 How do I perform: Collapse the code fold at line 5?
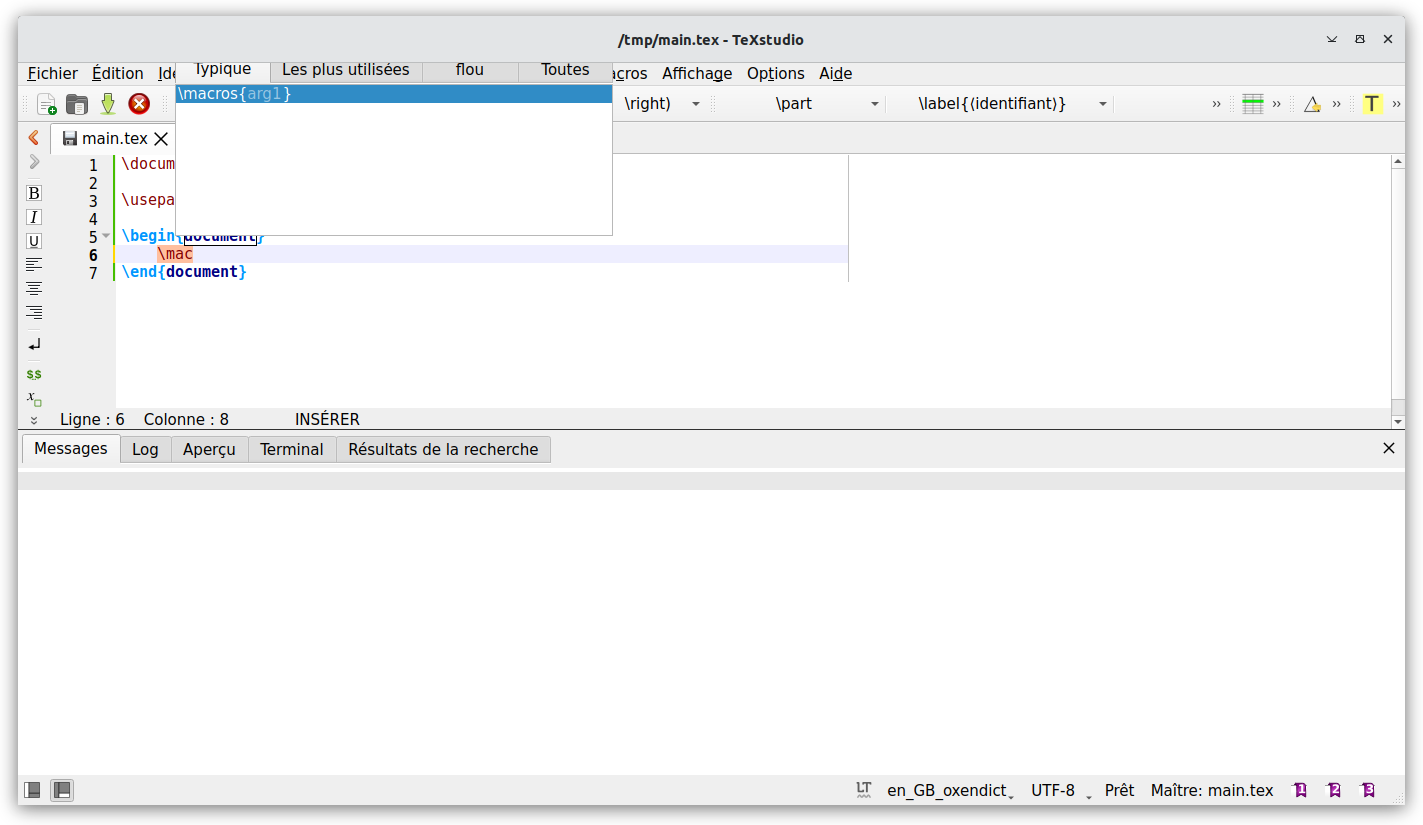[x=105, y=236]
